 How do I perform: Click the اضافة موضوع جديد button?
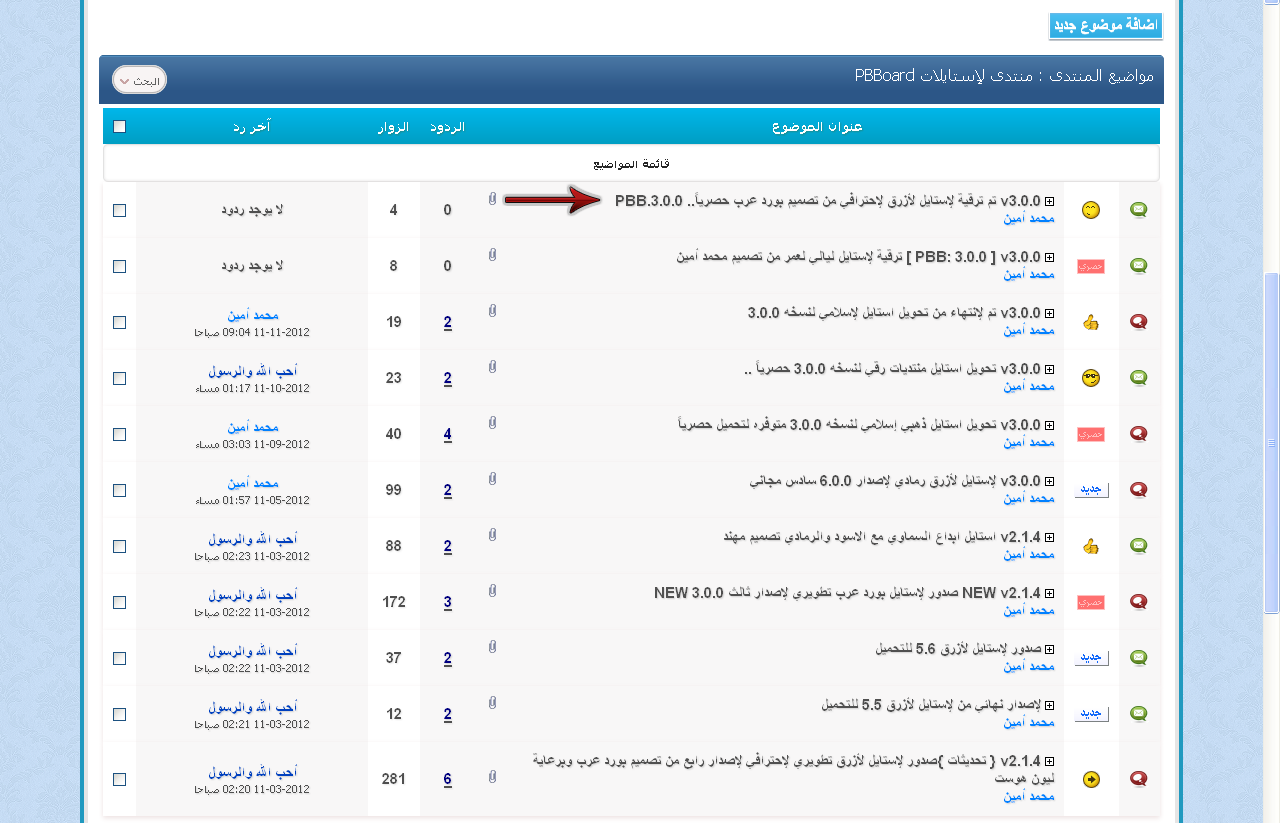point(1106,26)
